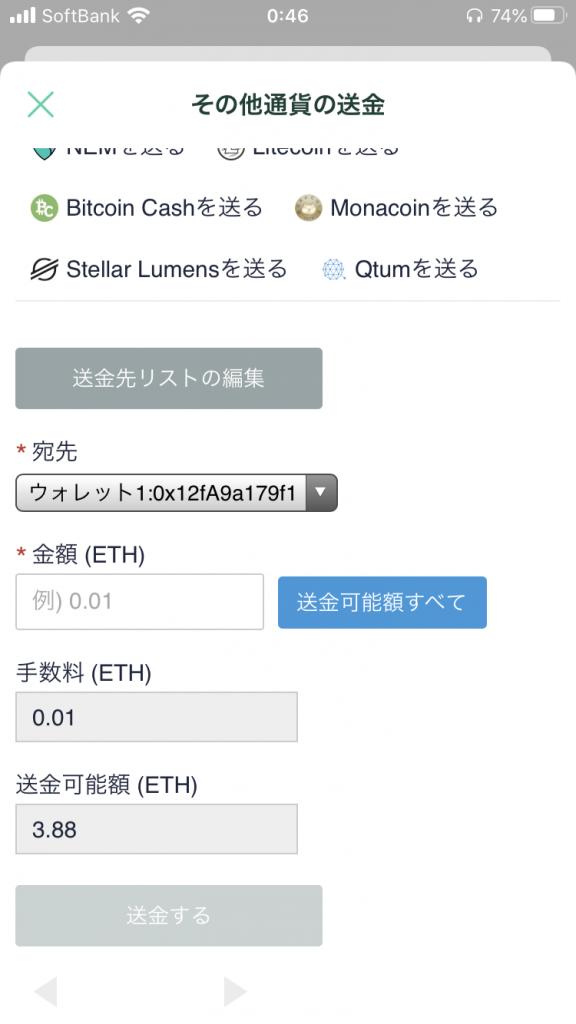
Task: Focus the 金額 (ETH) amount field
Action: [x=140, y=601]
